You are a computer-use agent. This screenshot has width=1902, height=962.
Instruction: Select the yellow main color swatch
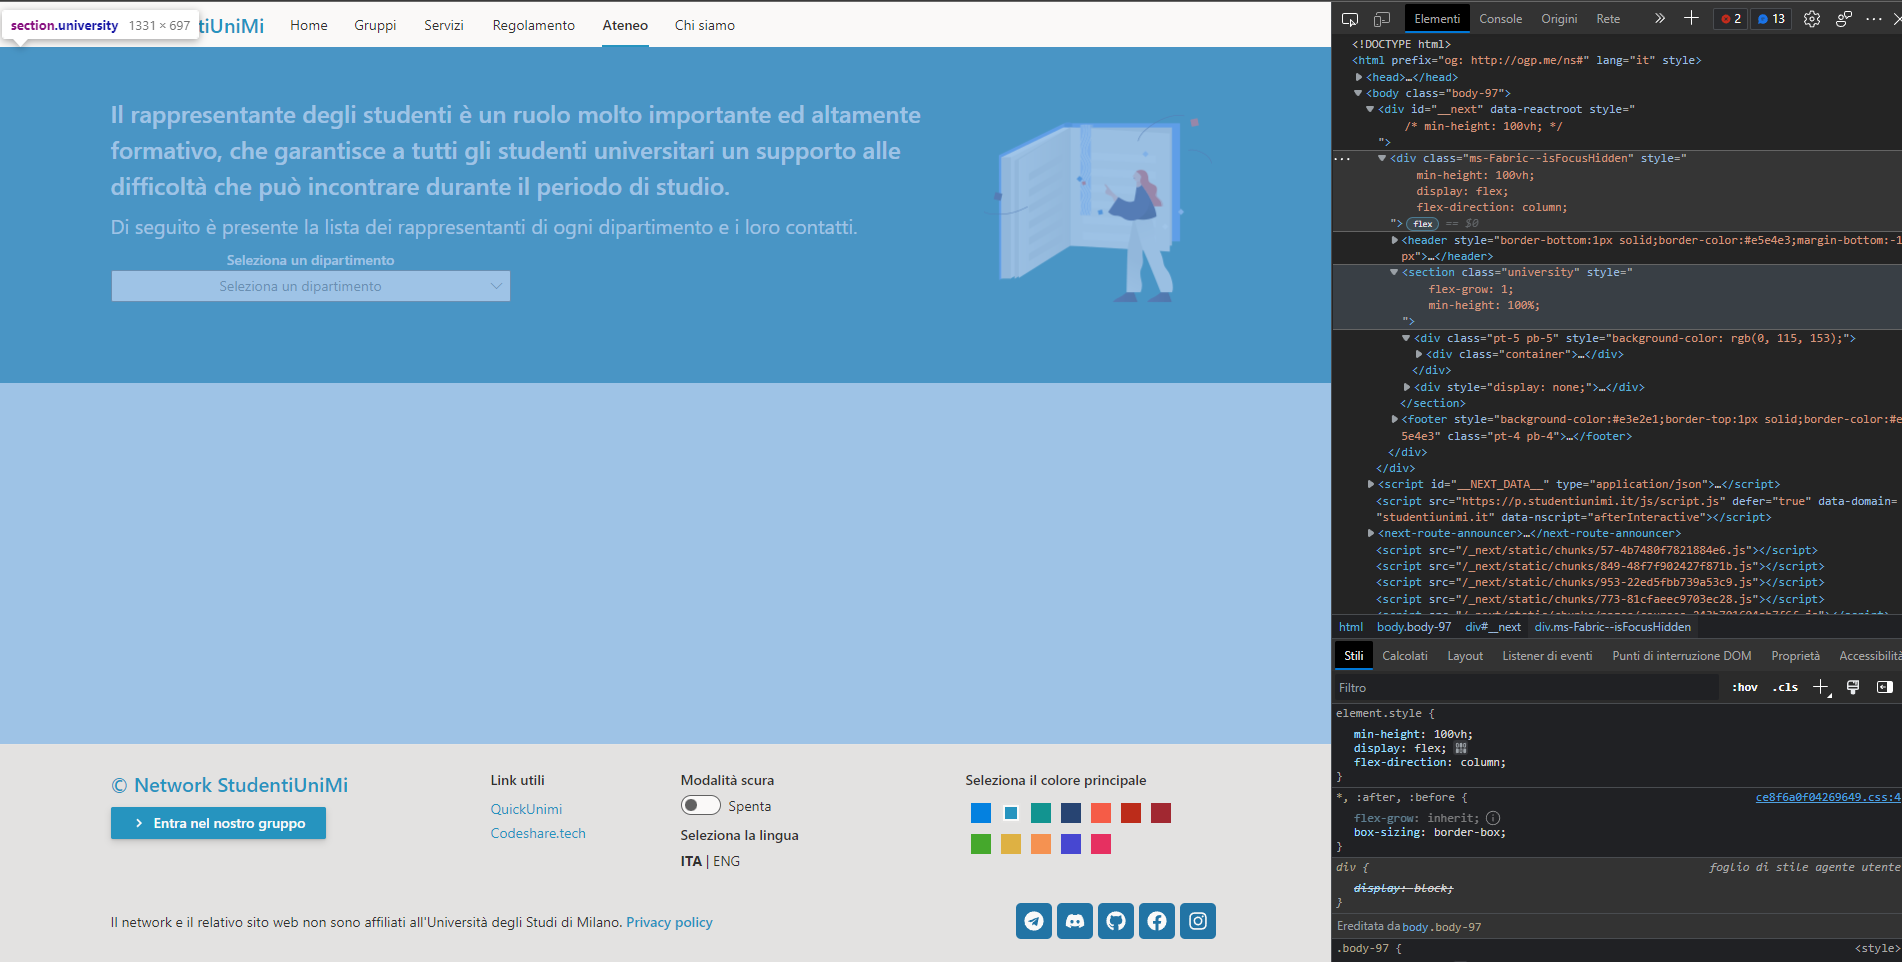click(x=1011, y=844)
